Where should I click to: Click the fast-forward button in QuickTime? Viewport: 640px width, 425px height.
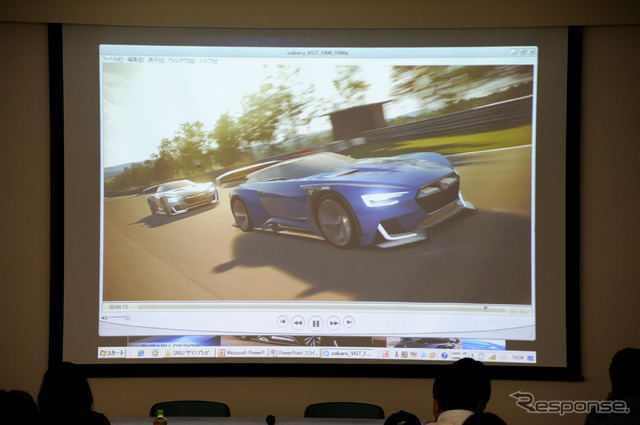[333, 323]
